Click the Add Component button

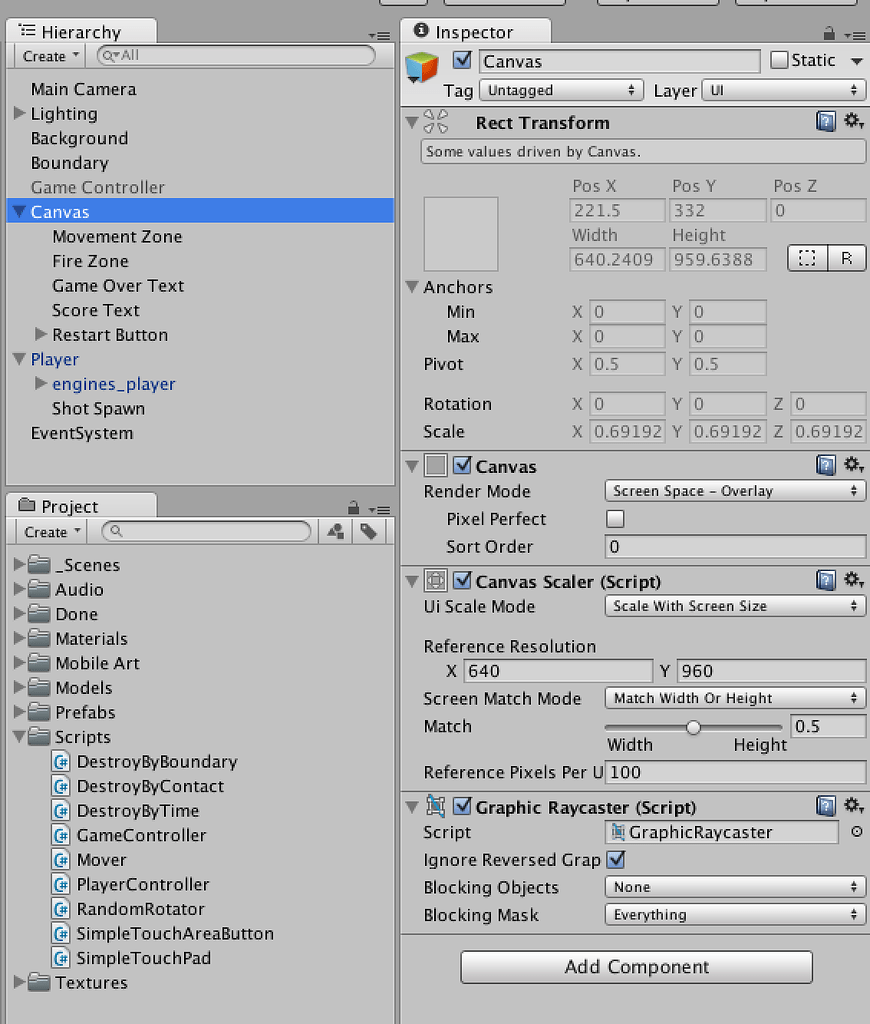(x=636, y=967)
